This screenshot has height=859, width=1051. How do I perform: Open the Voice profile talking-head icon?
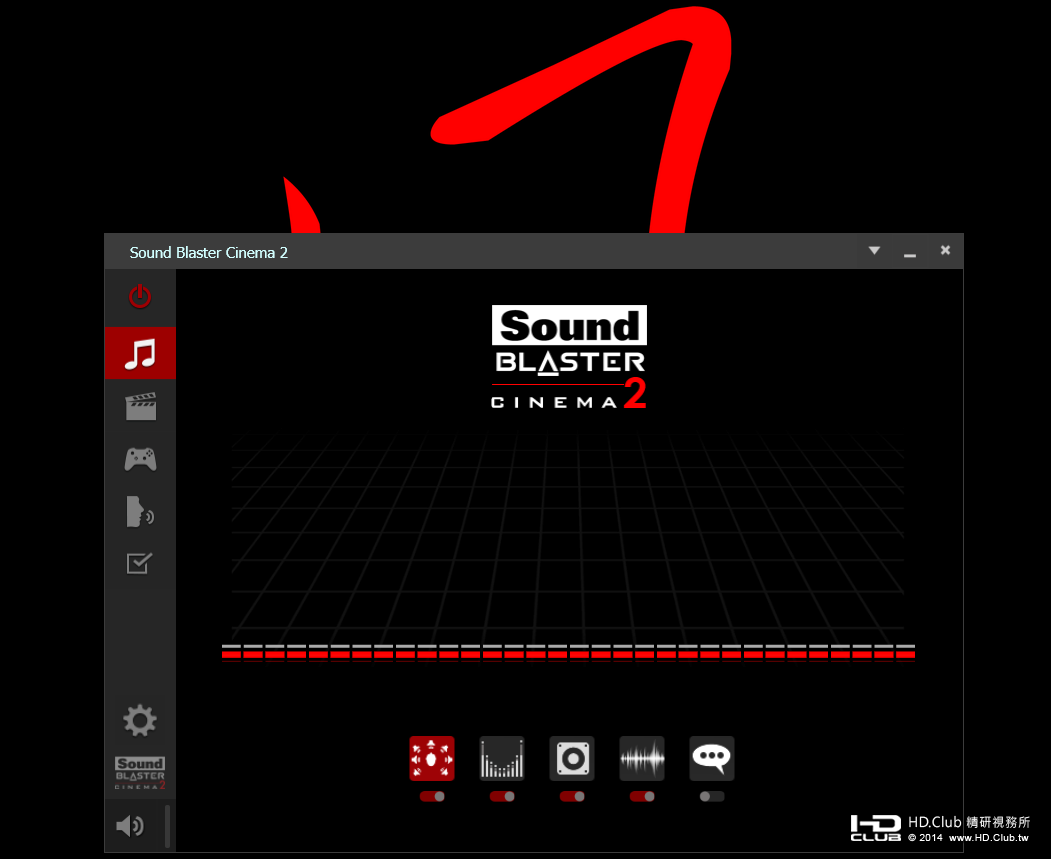coord(140,512)
